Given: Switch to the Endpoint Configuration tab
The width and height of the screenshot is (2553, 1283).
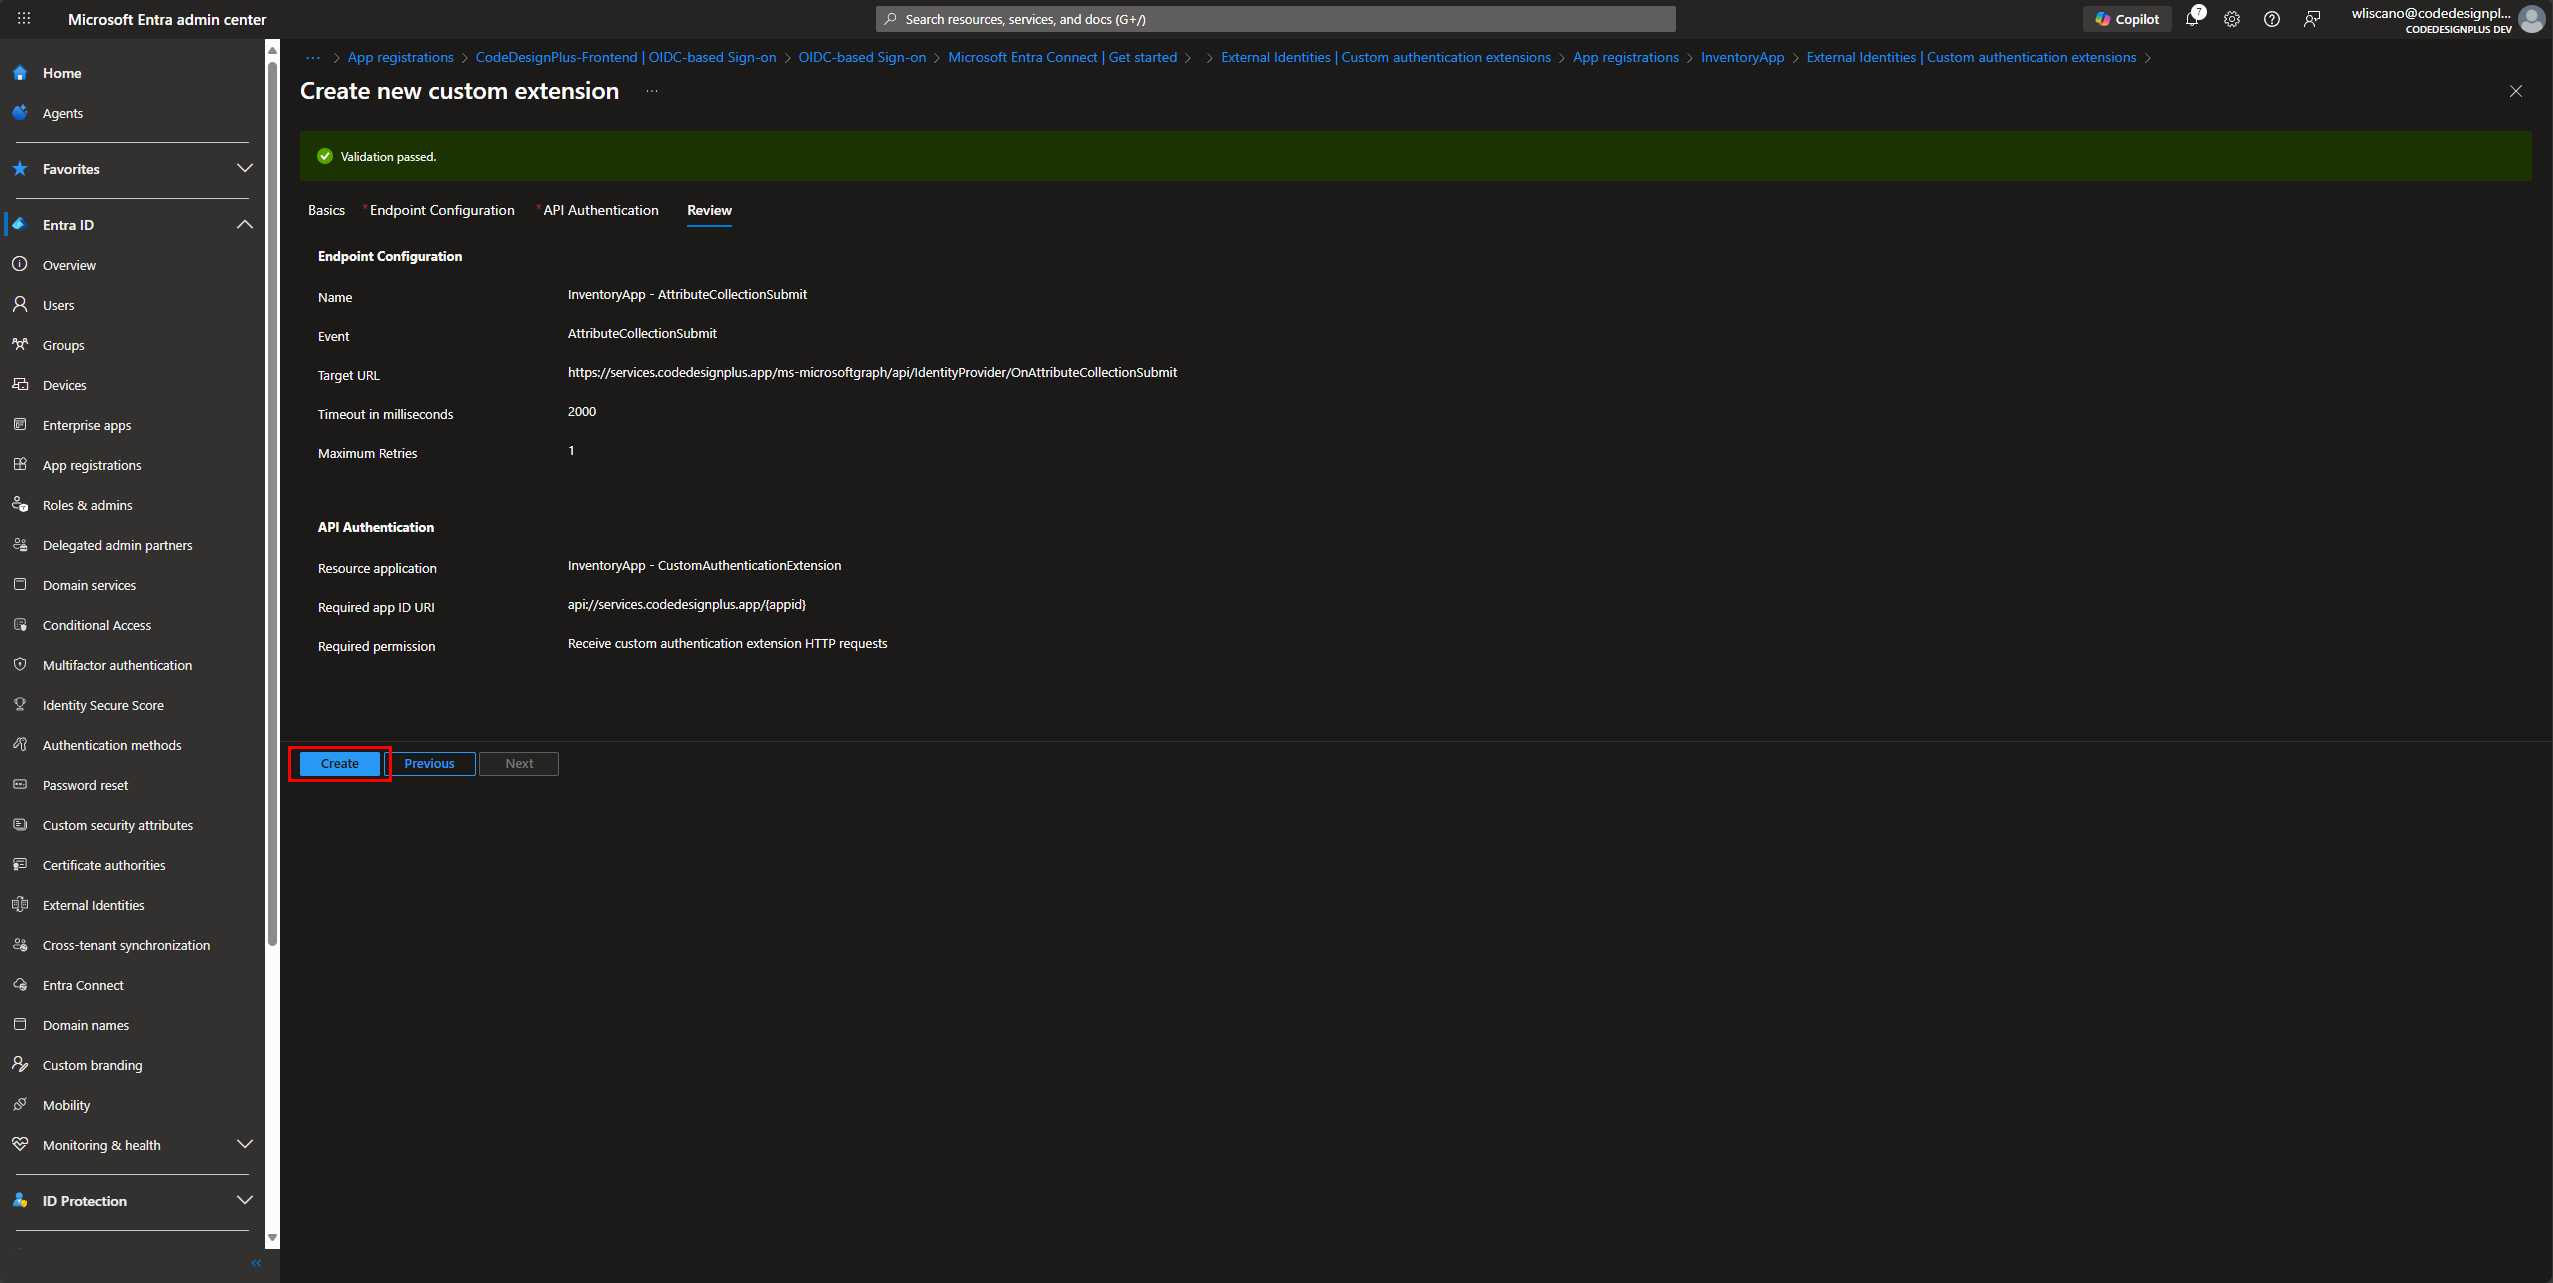Looking at the screenshot, I should click(442, 210).
